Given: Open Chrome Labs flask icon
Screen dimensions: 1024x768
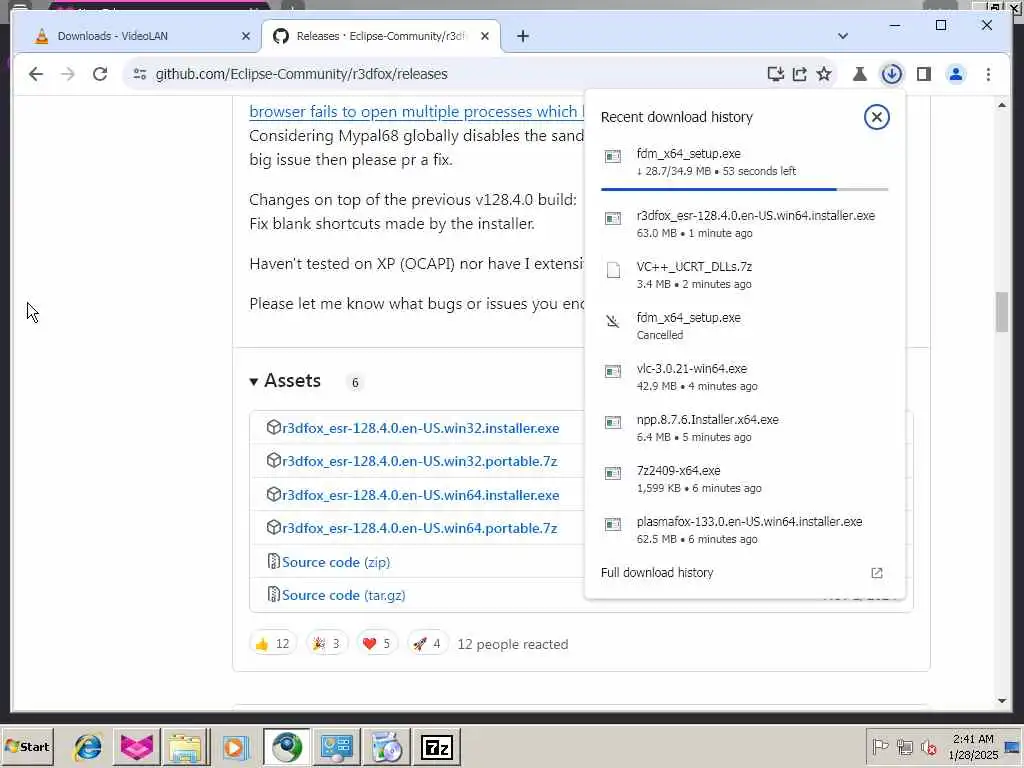Looking at the screenshot, I should [x=860, y=74].
